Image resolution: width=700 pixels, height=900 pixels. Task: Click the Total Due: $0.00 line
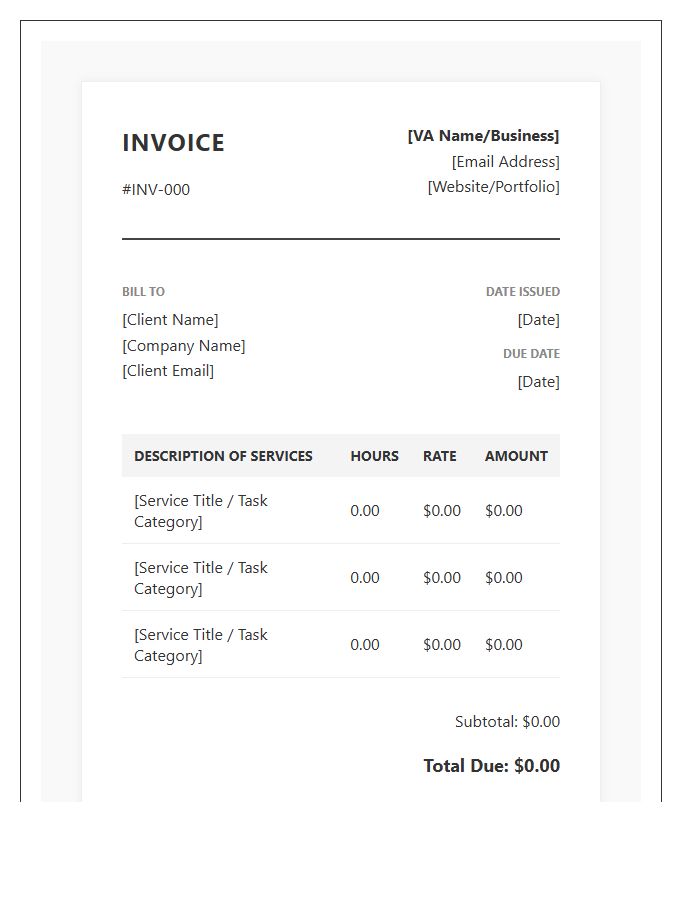(492, 766)
